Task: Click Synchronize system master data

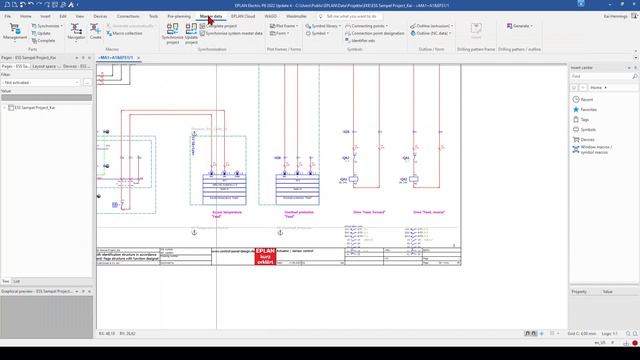Action: point(231,33)
